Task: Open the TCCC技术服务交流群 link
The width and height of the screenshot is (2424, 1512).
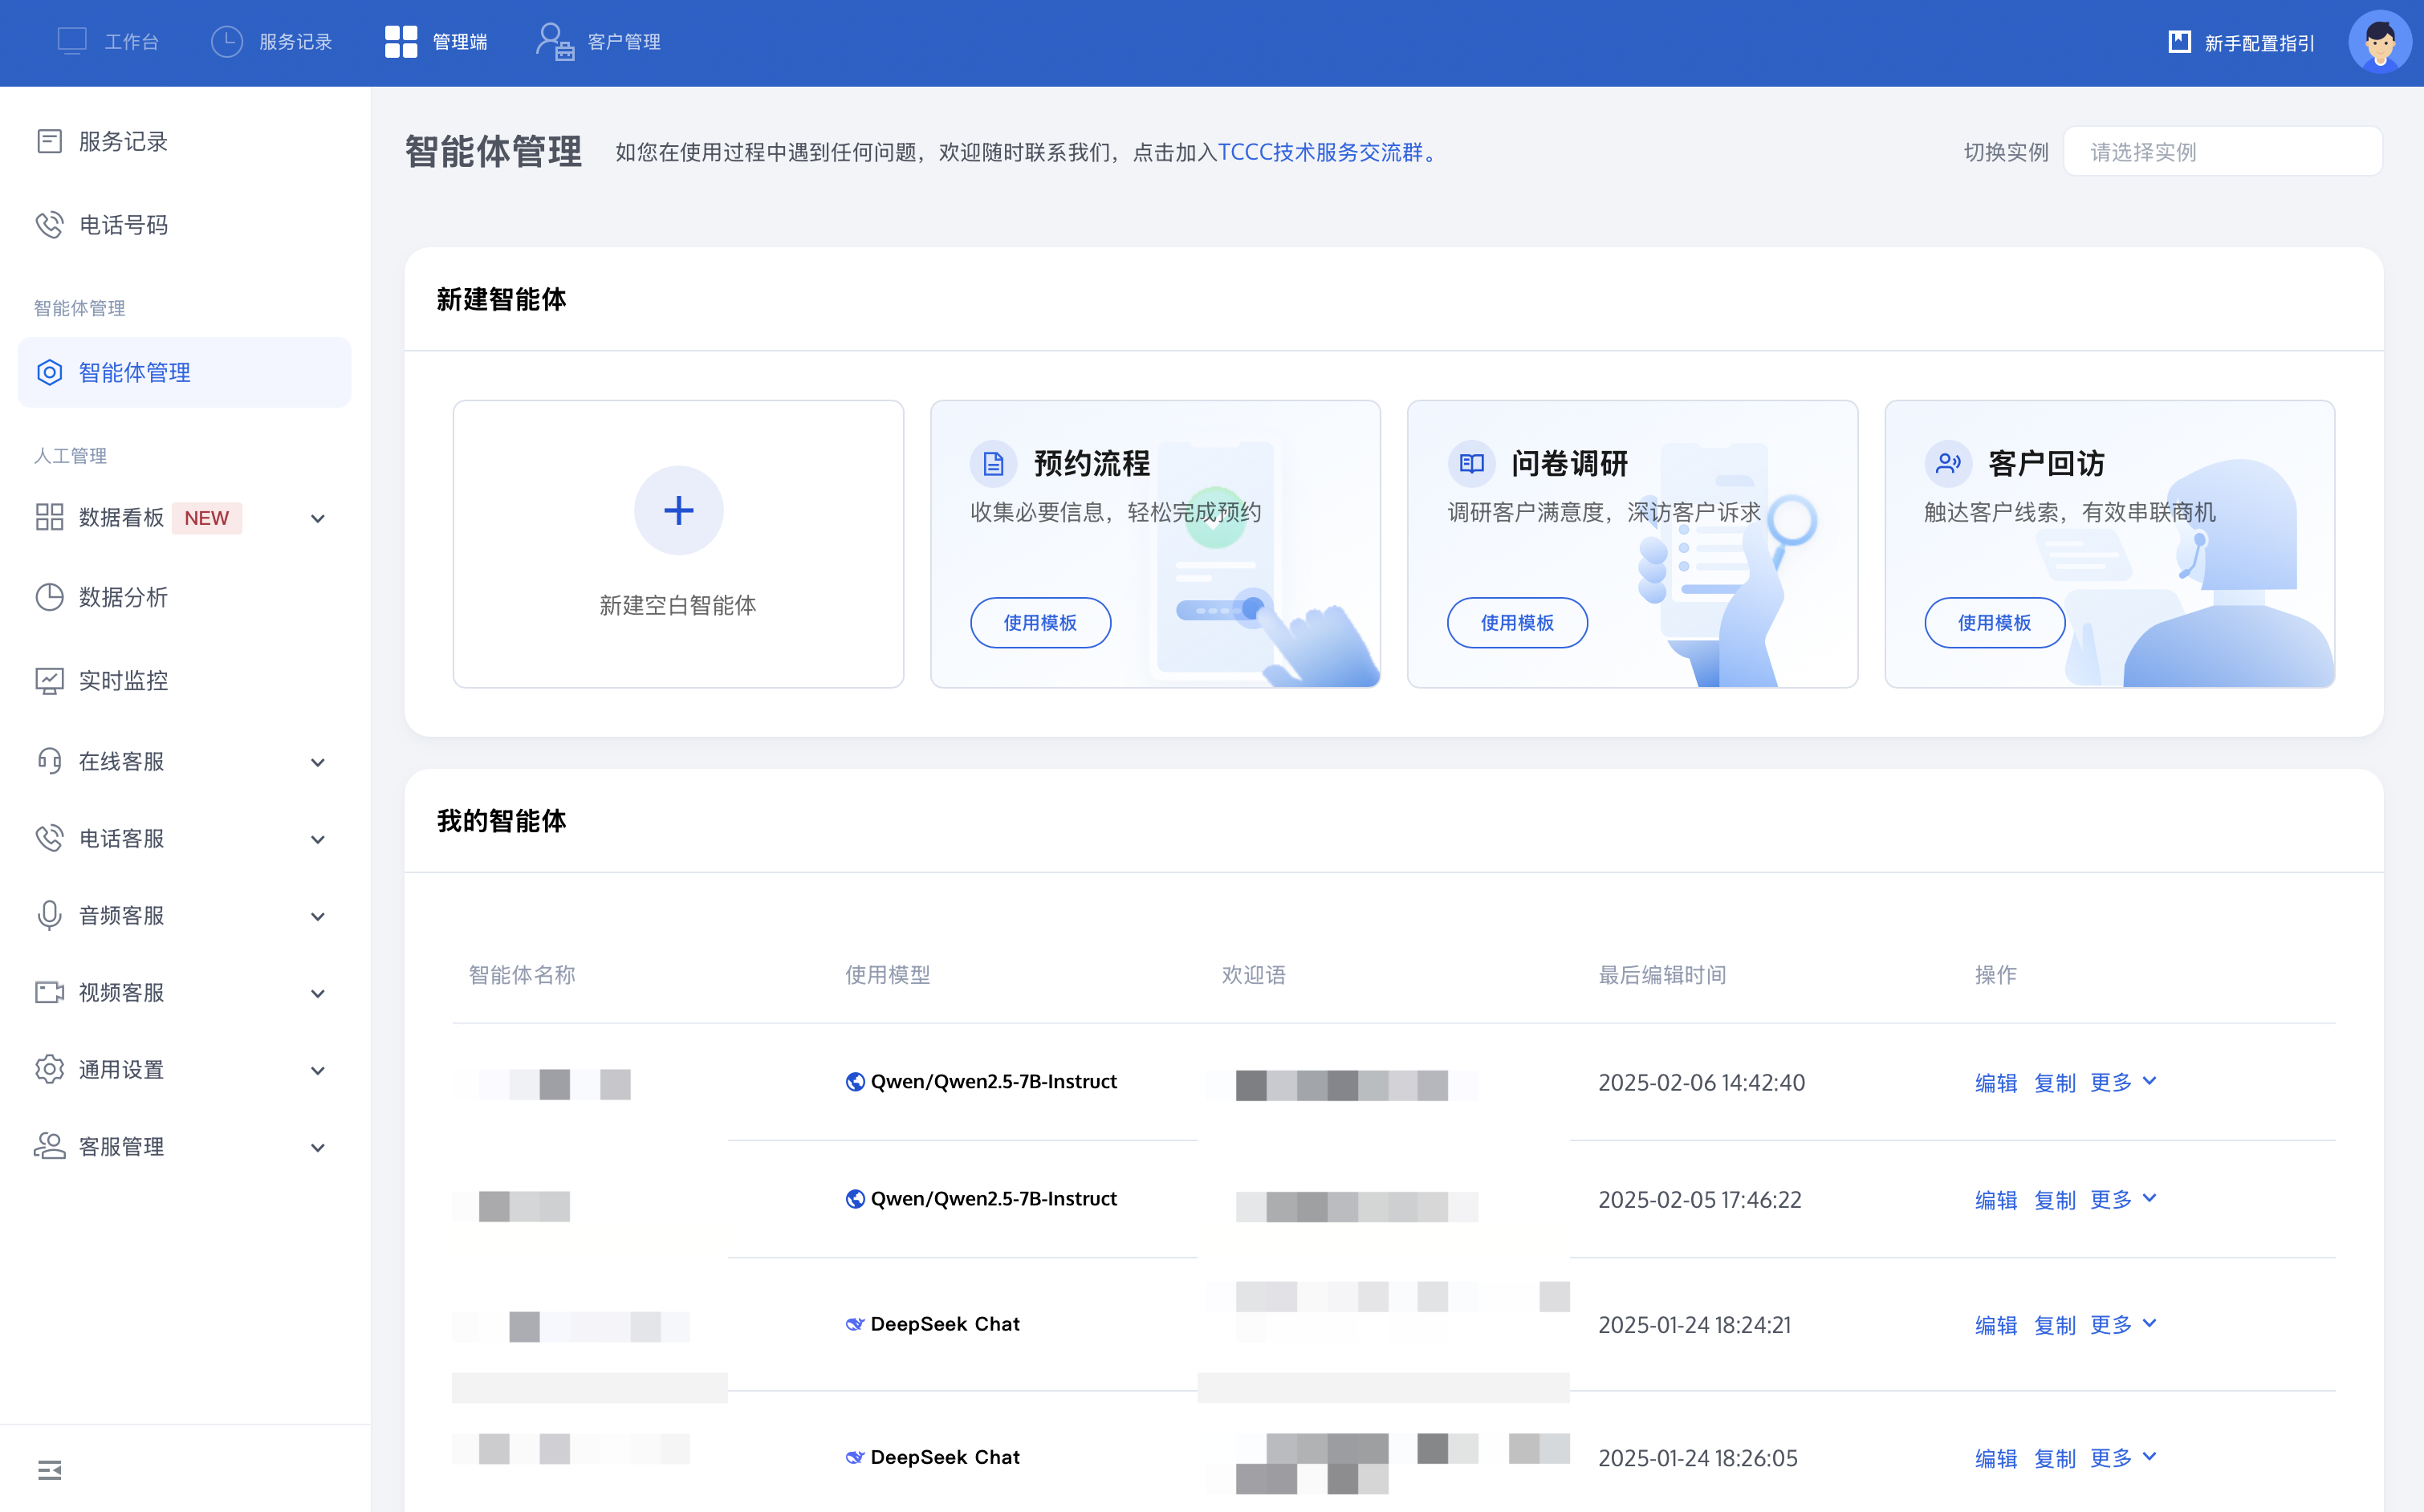Action: point(1319,152)
